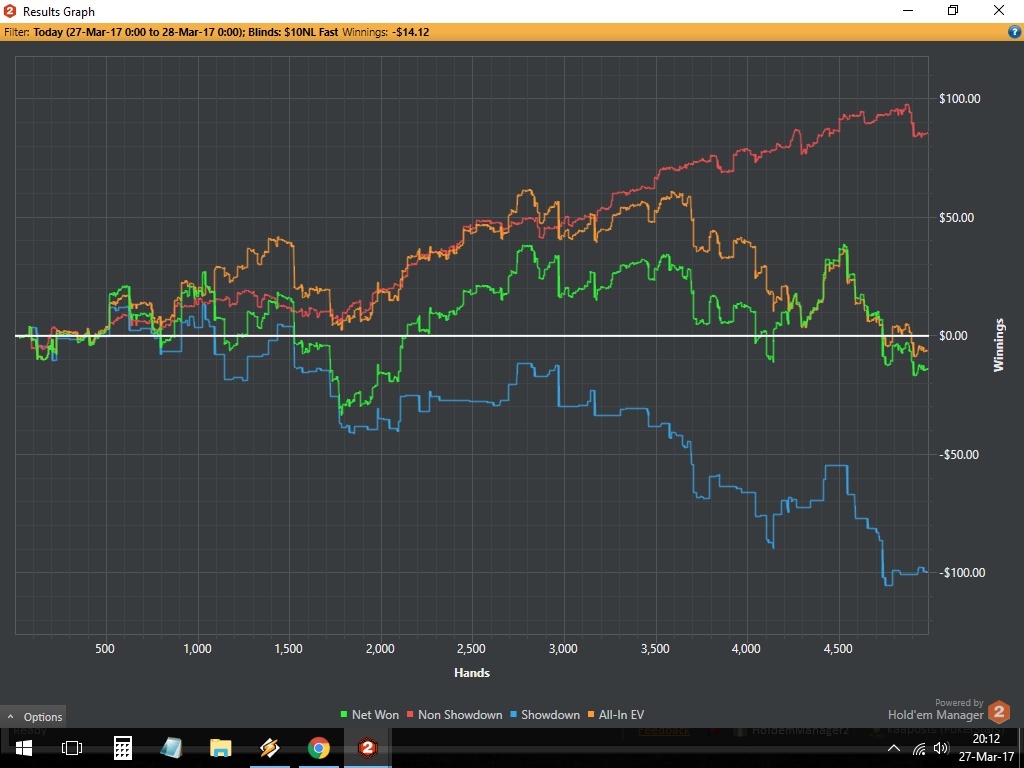
Task: Toggle the Non Showdown legend label
Action: tap(460, 715)
